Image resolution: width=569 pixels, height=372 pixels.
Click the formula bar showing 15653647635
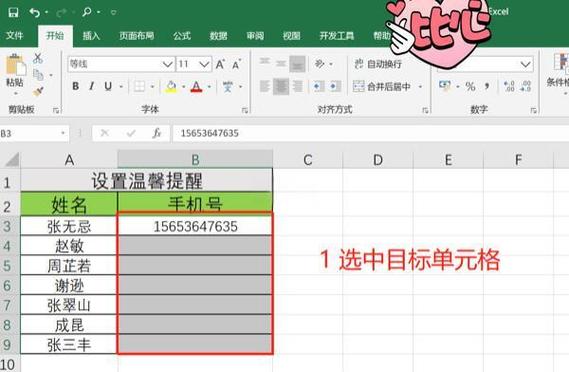[x=371, y=133]
